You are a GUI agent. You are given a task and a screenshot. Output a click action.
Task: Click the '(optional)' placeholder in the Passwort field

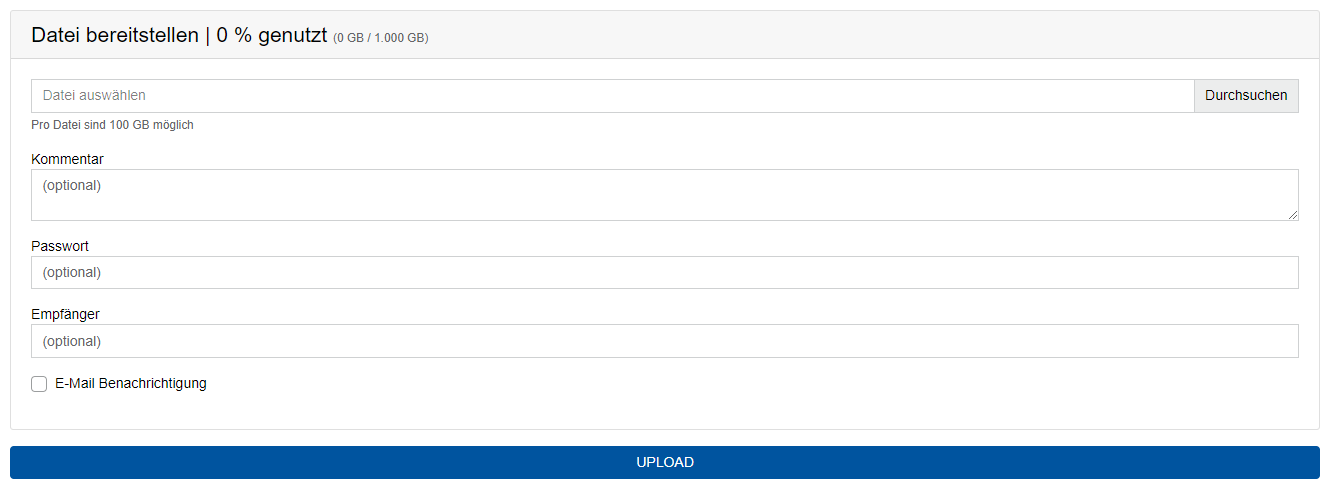click(72, 272)
